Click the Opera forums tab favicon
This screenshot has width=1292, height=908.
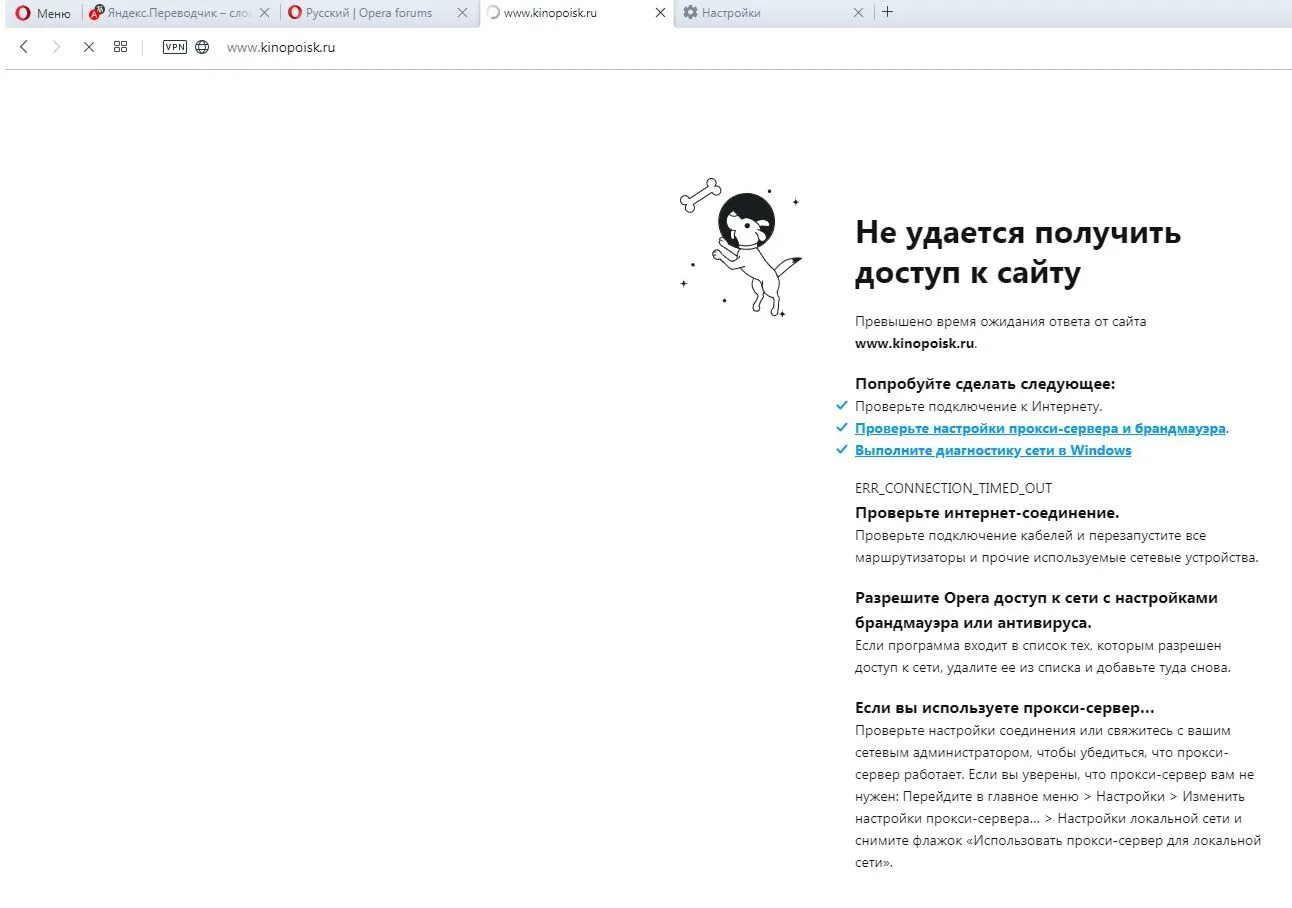tap(295, 13)
